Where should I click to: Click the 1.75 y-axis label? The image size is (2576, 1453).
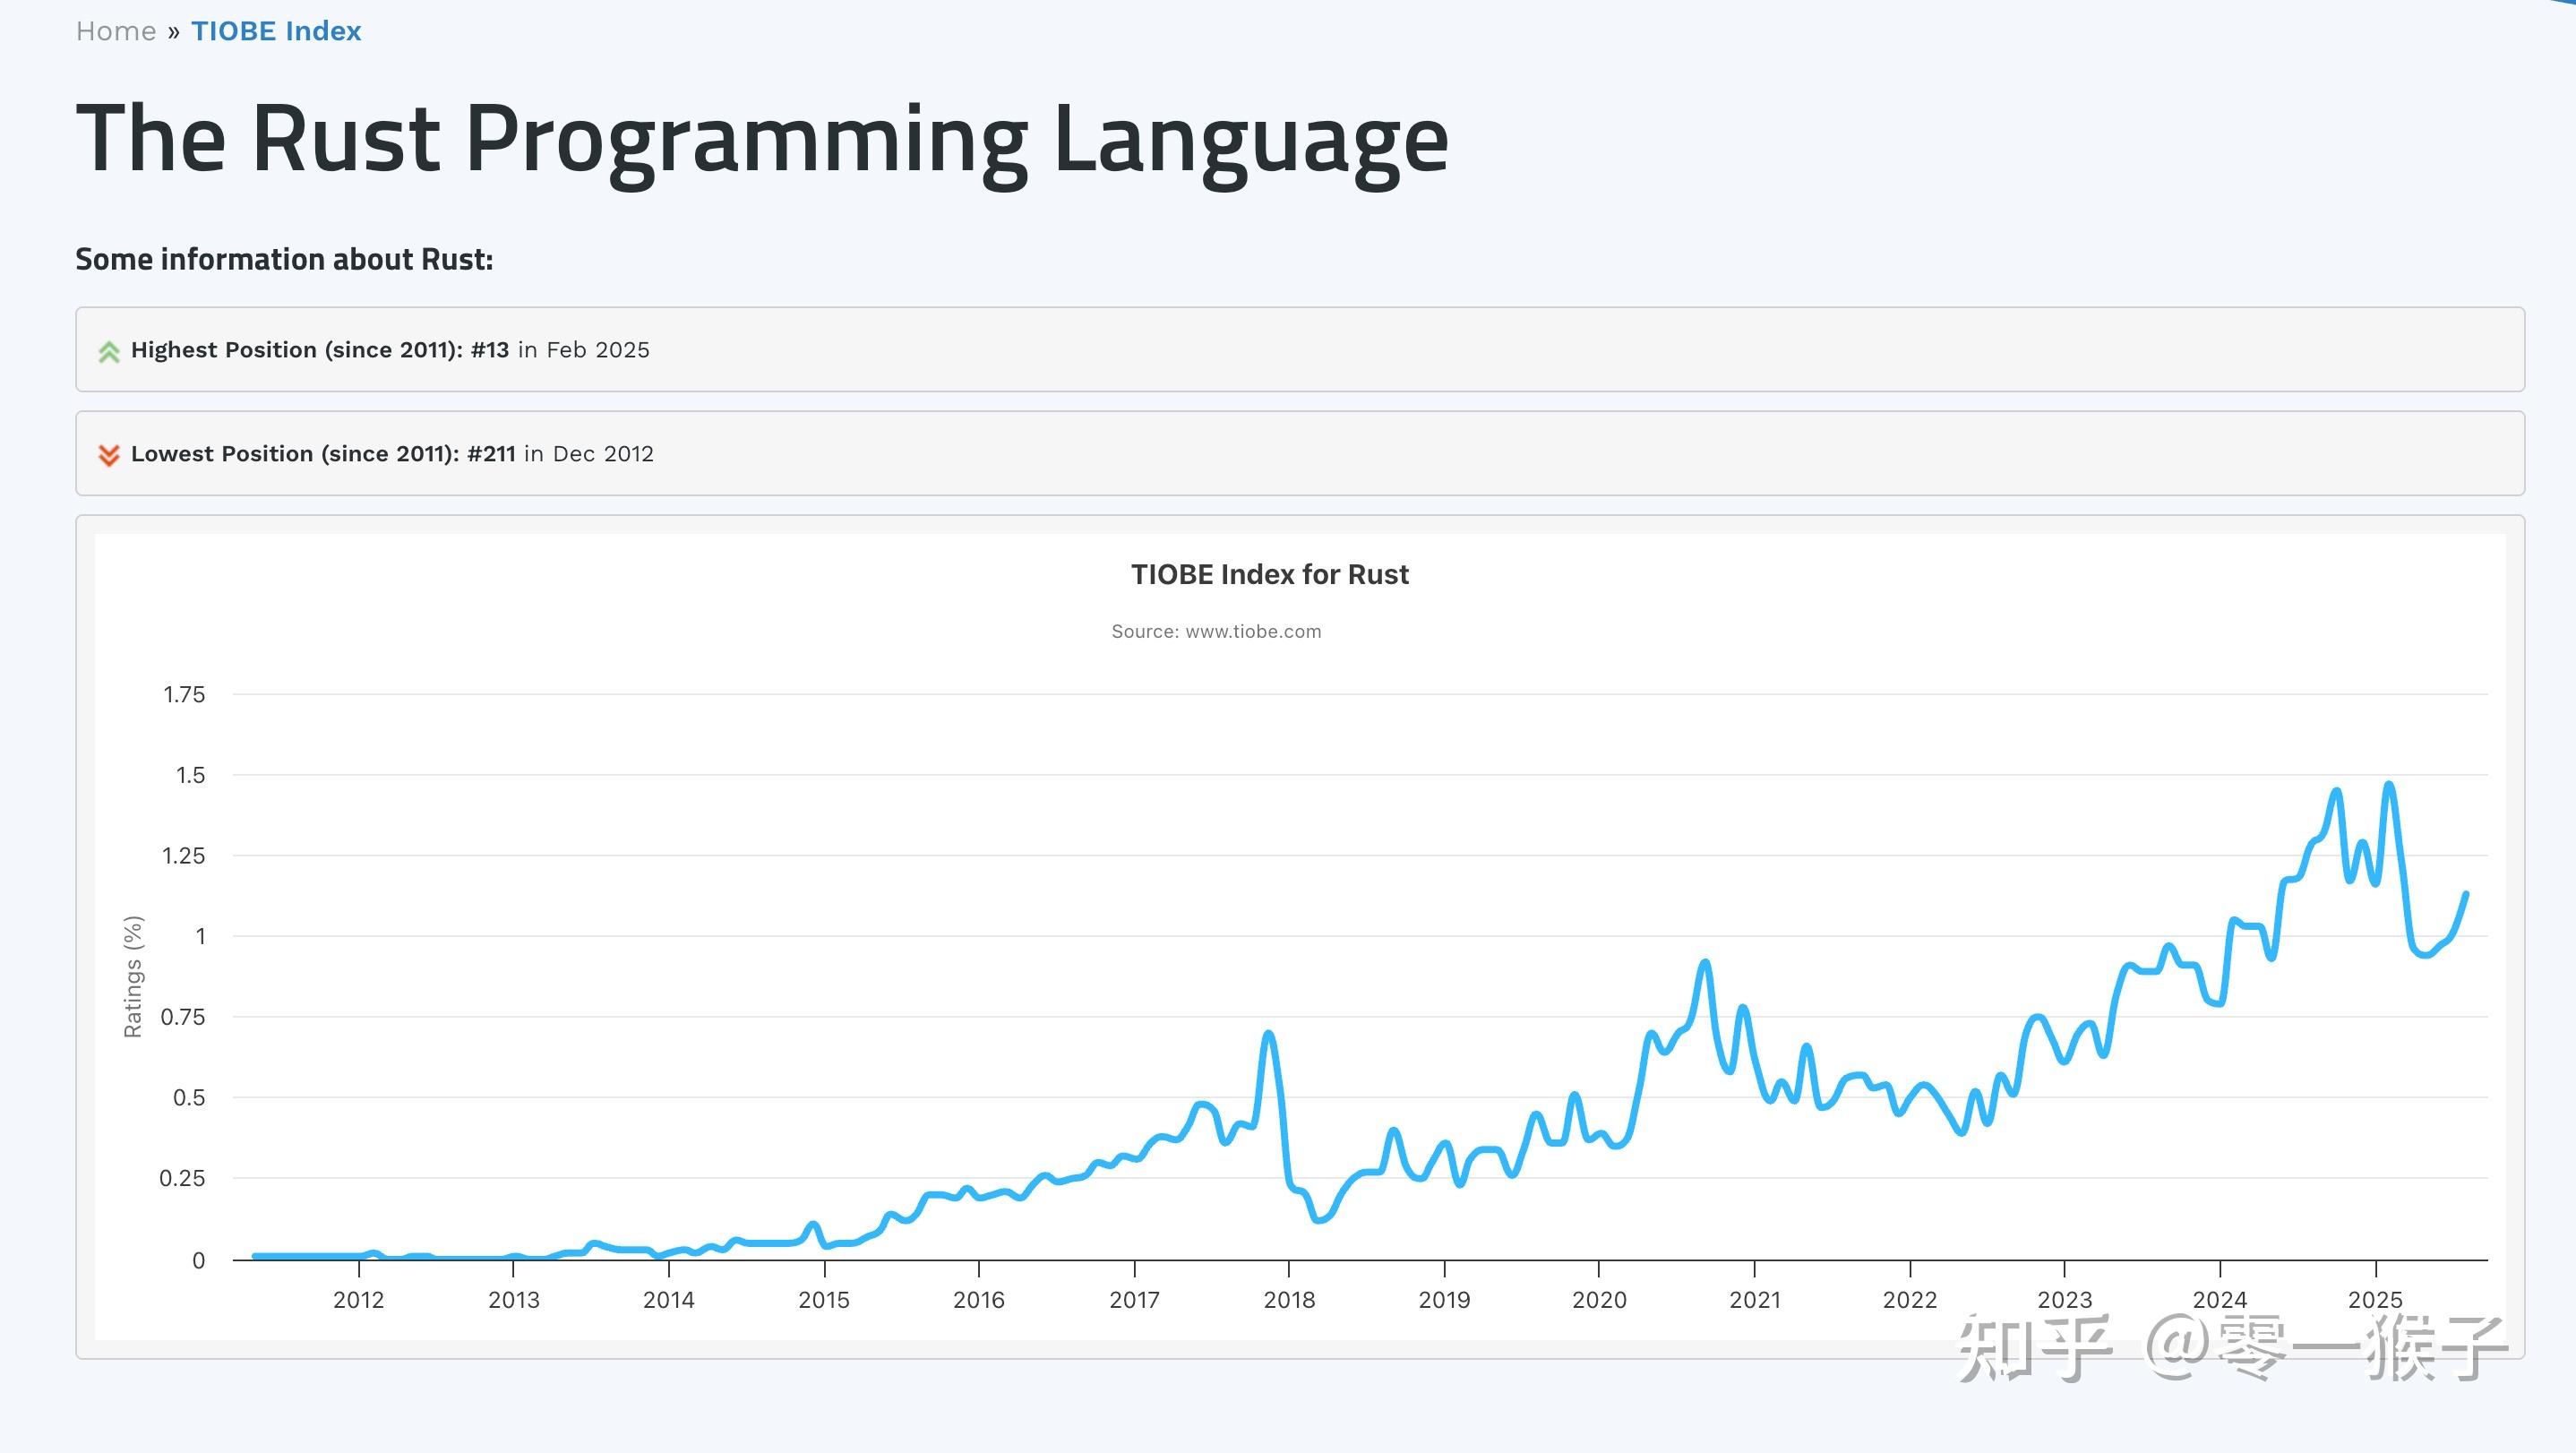(x=184, y=695)
